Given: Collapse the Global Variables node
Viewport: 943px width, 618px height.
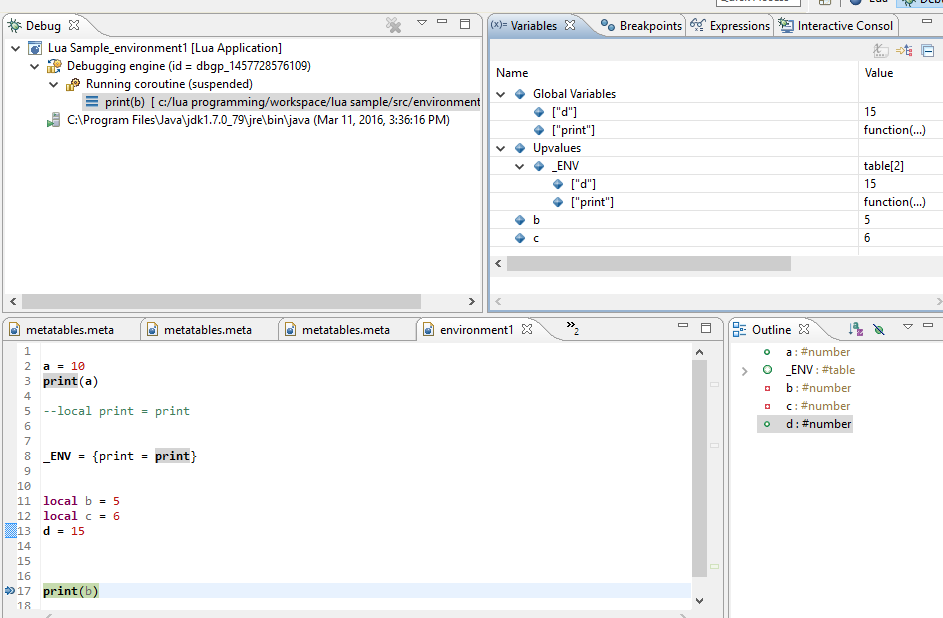Looking at the screenshot, I should point(500,94).
